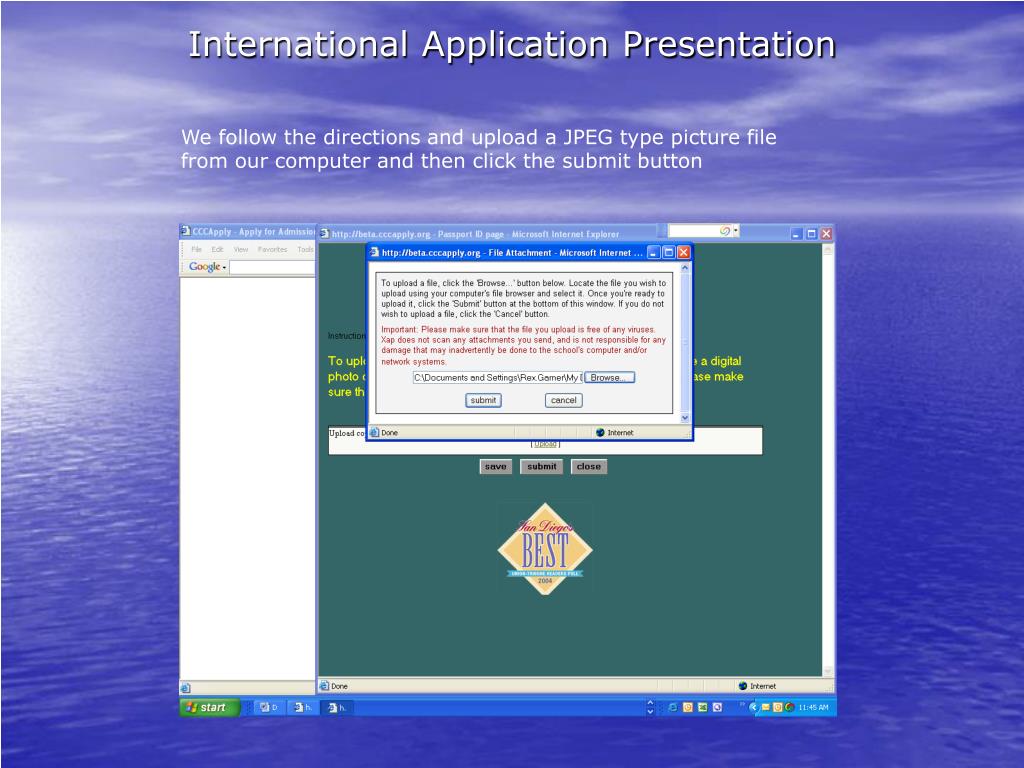The width and height of the screenshot is (1024, 768).
Task: Open the Tools menu in CCCApply window
Action: pos(306,249)
